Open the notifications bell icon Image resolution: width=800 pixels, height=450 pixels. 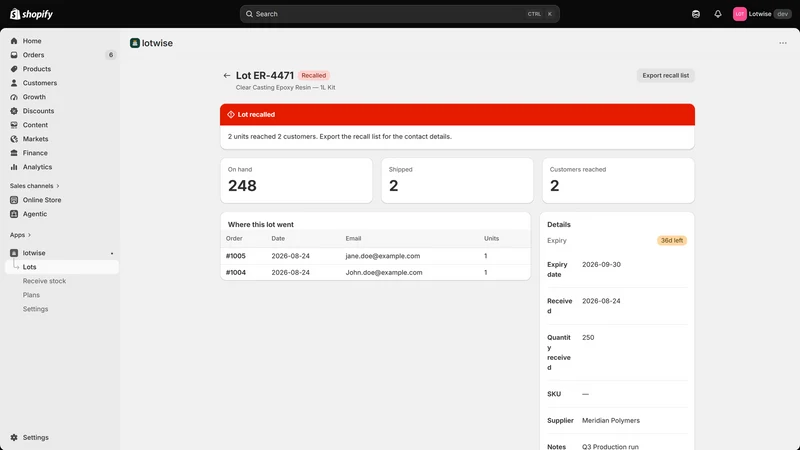coord(717,14)
